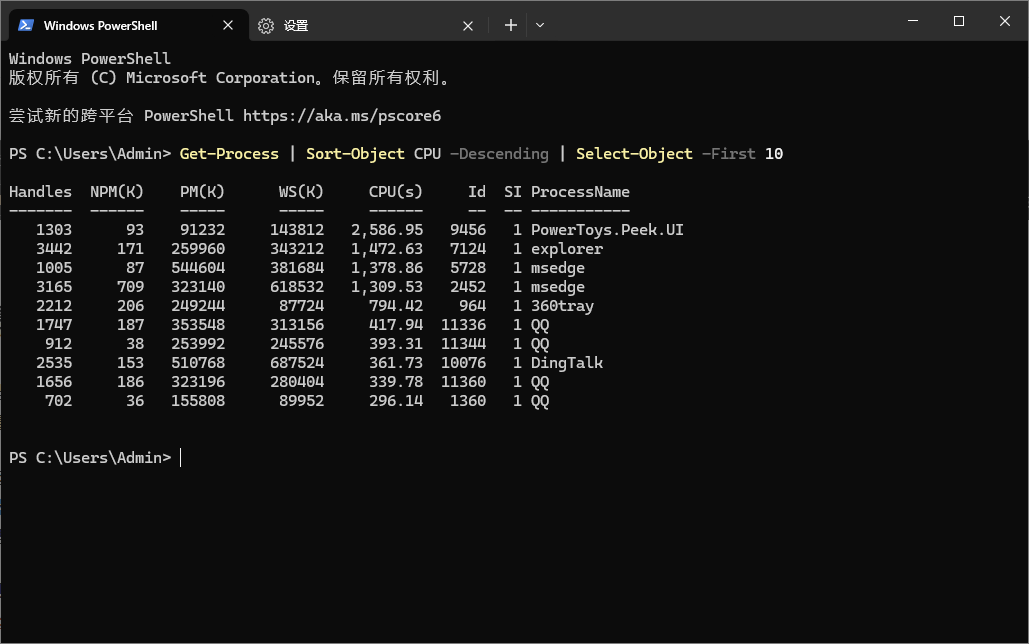
Task: Click the PowerToys.Peek.UI process name
Action: (x=607, y=230)
